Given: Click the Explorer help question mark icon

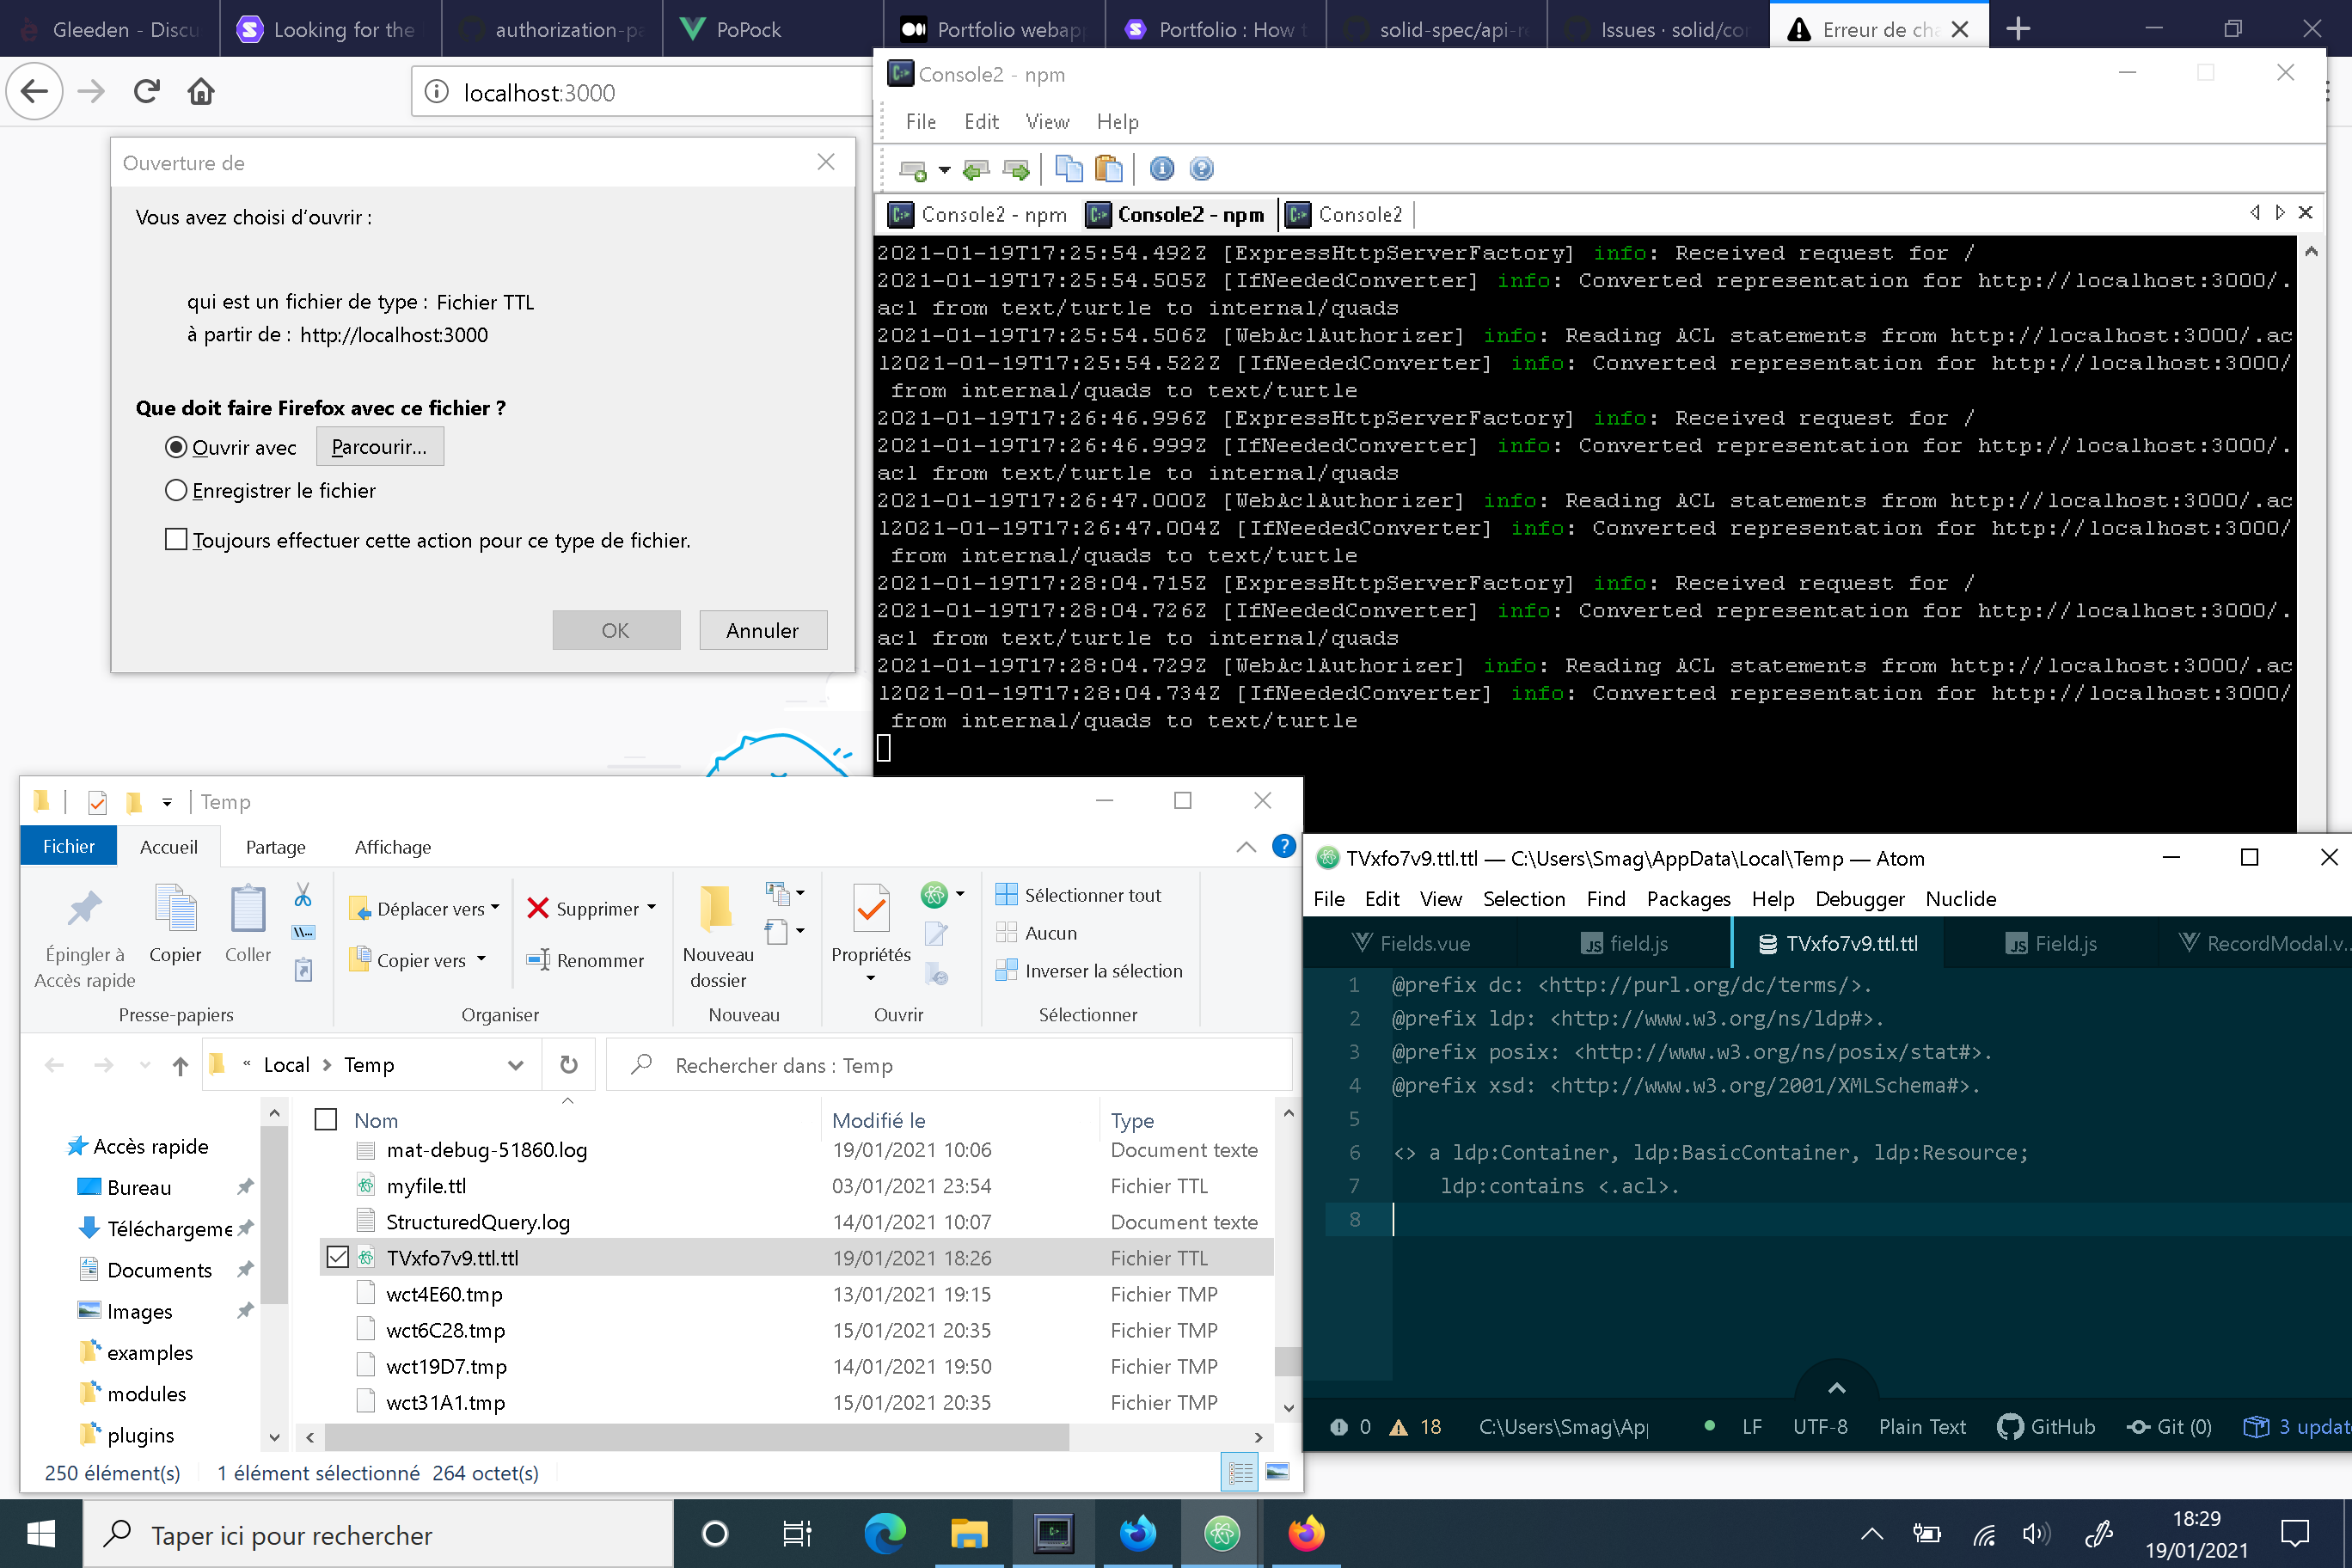Looking at the screenshot, I should (1284, 846).
